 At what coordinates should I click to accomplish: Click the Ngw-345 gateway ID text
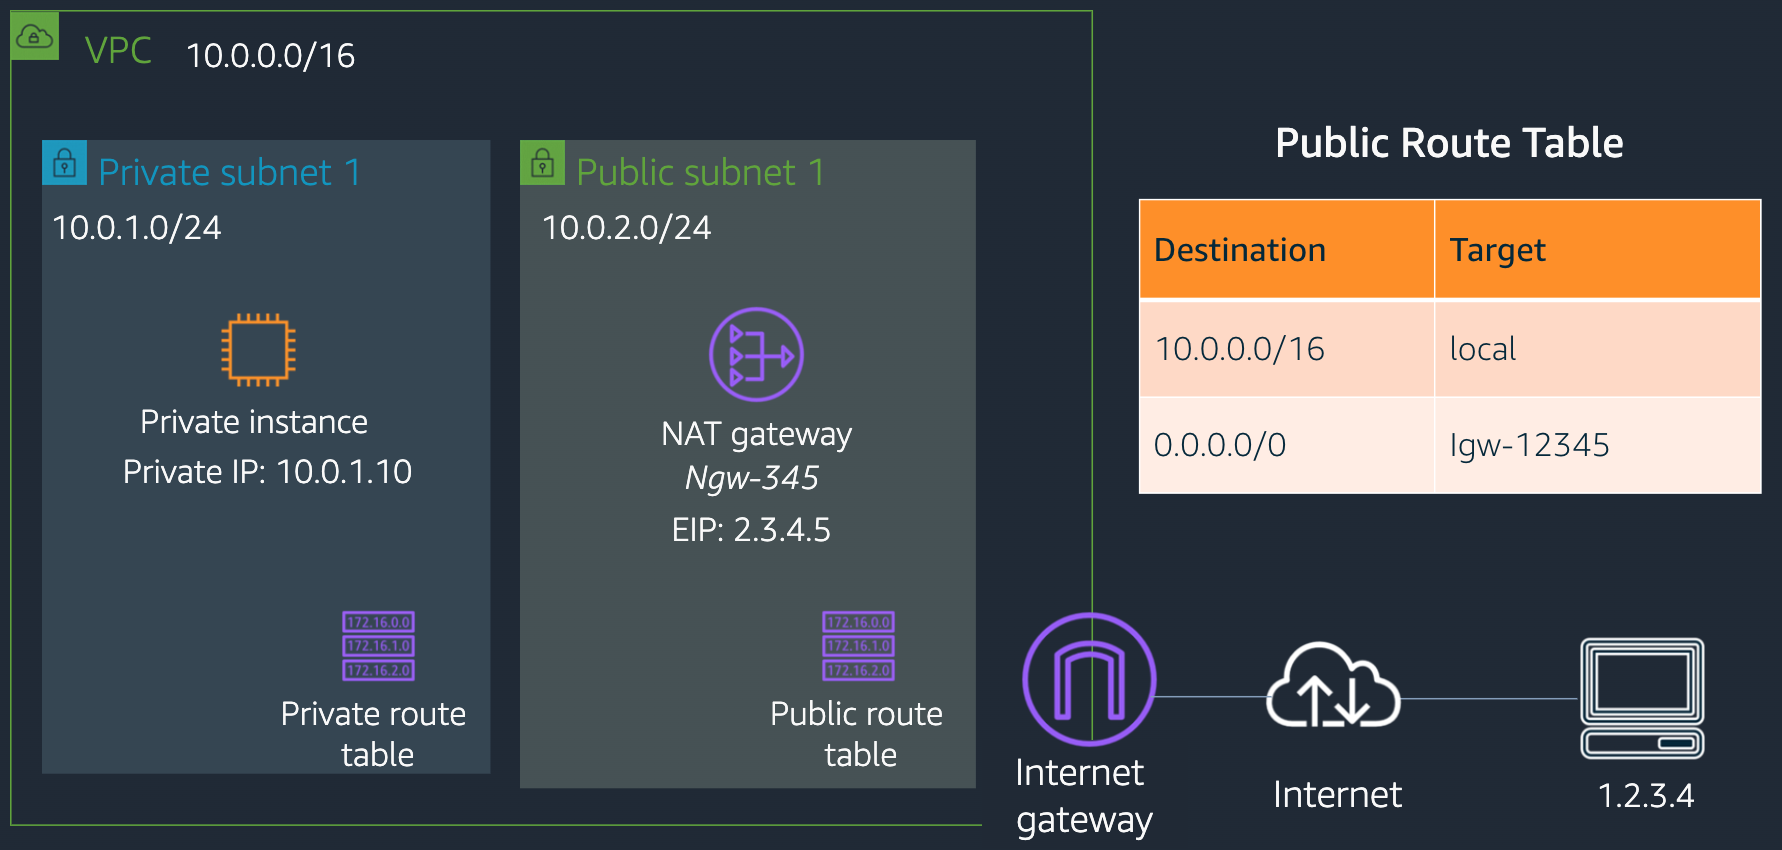(752, 478)
